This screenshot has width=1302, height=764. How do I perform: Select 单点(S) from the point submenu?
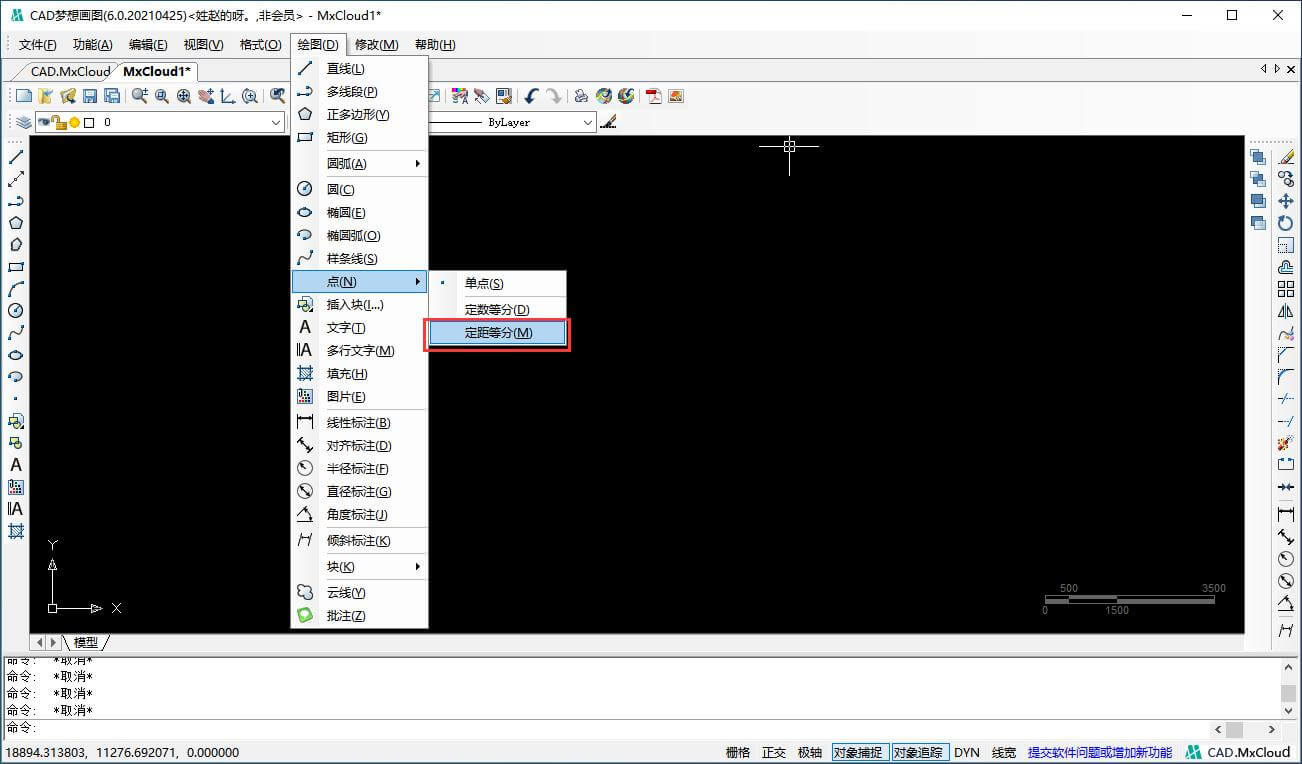(498, 284)
